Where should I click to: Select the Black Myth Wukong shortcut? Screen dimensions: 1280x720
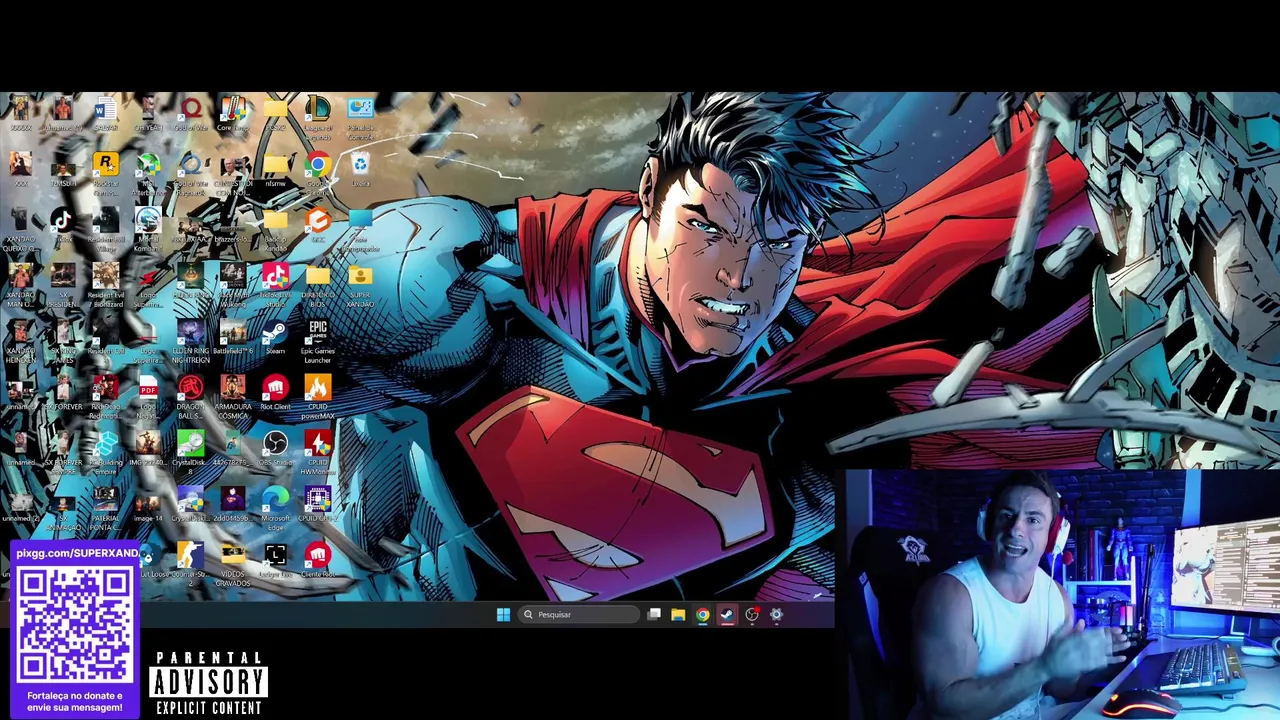233,286
